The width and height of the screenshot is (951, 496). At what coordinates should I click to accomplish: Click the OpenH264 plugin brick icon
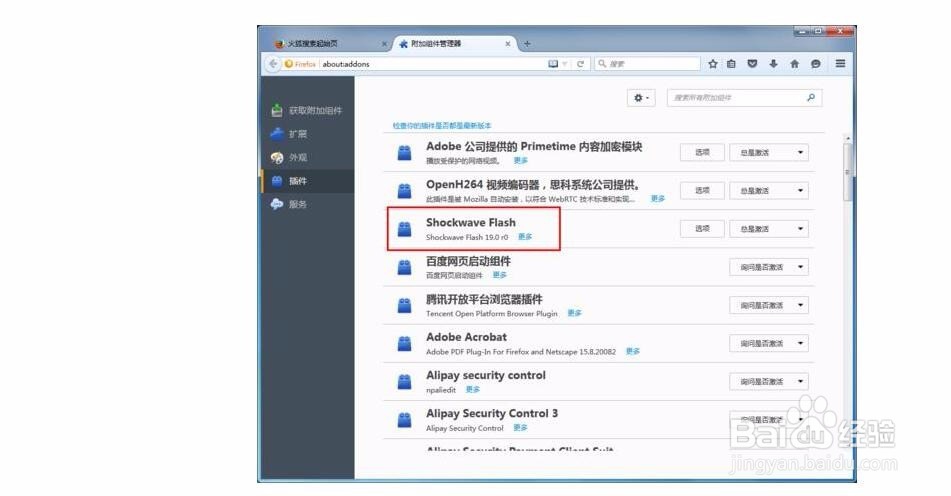pyautogui.click(x=405, y=190)
